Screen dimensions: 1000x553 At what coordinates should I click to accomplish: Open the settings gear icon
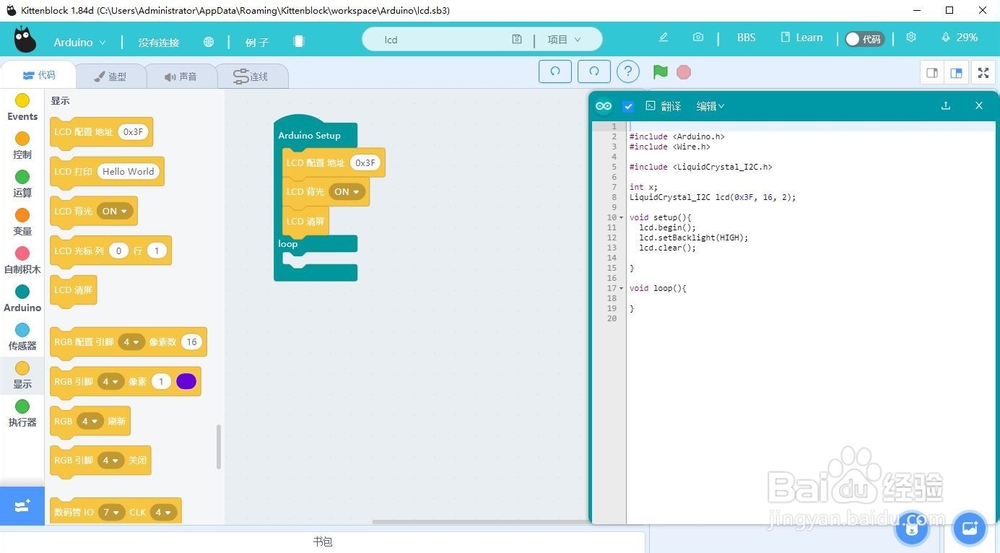[911, 38]
